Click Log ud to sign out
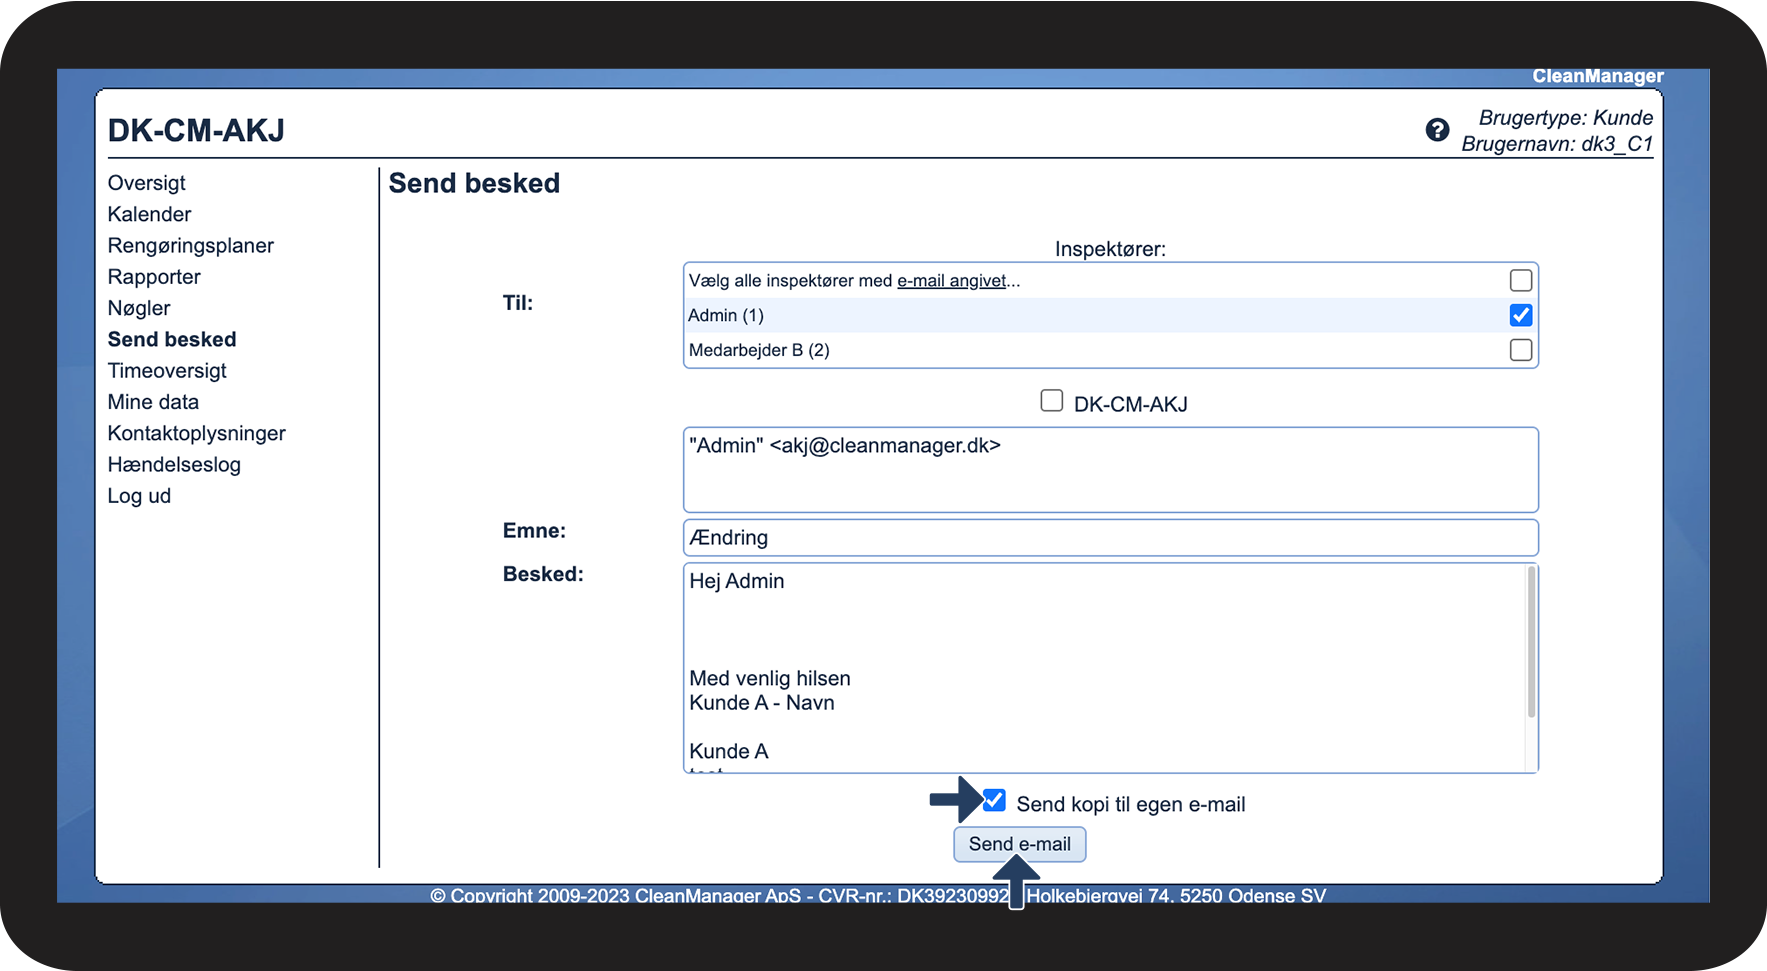The height and width of the screenshot is (971, 1767). [x=139, y=496]
